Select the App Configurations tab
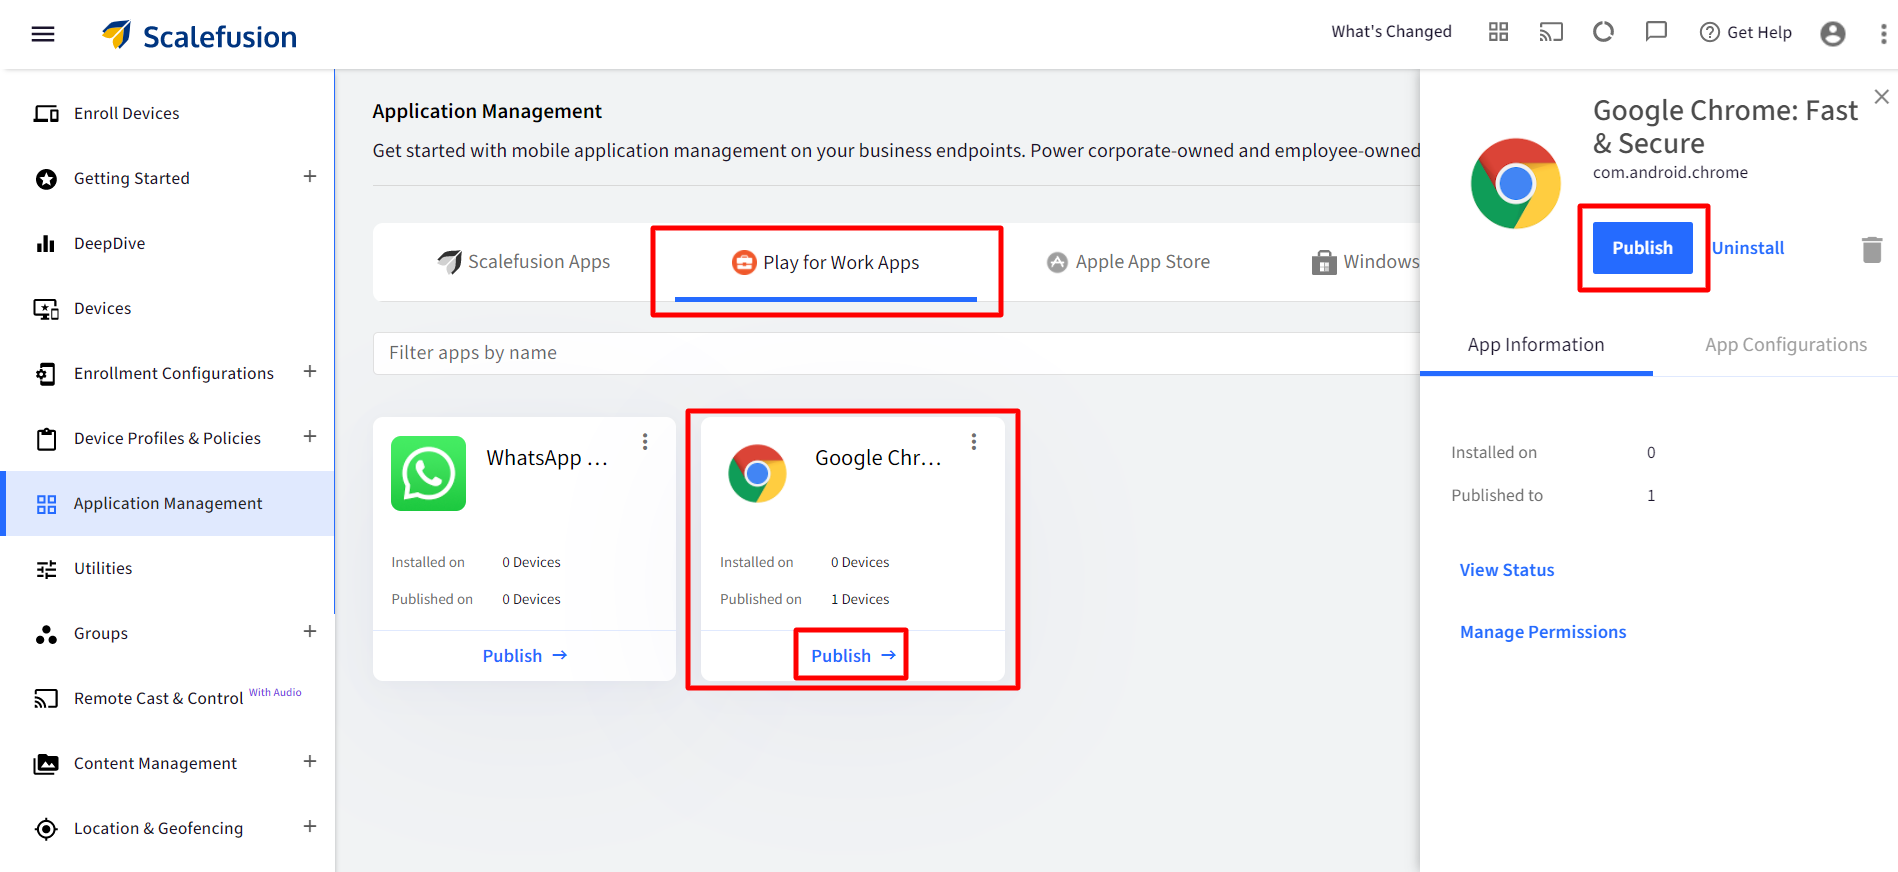Screen dimensions: 1898x872 pyautogui.click(x=1786, y=345)
